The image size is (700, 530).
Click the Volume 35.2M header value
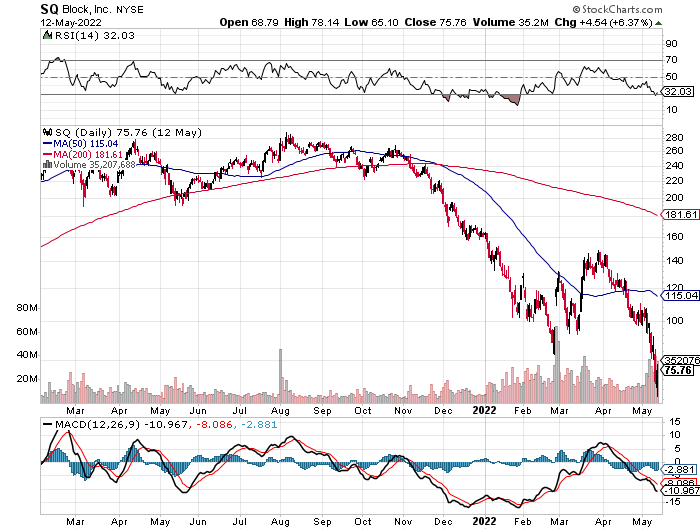tap(511, 22)
